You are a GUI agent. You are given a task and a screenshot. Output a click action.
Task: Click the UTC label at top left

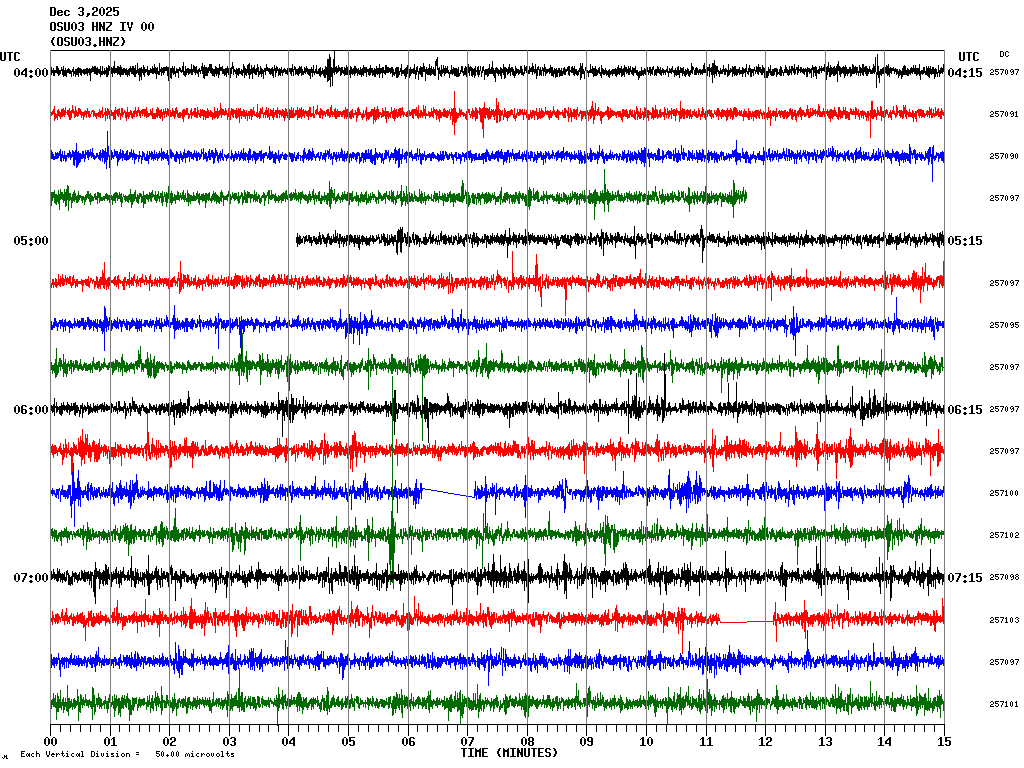(x=10, y=57)
